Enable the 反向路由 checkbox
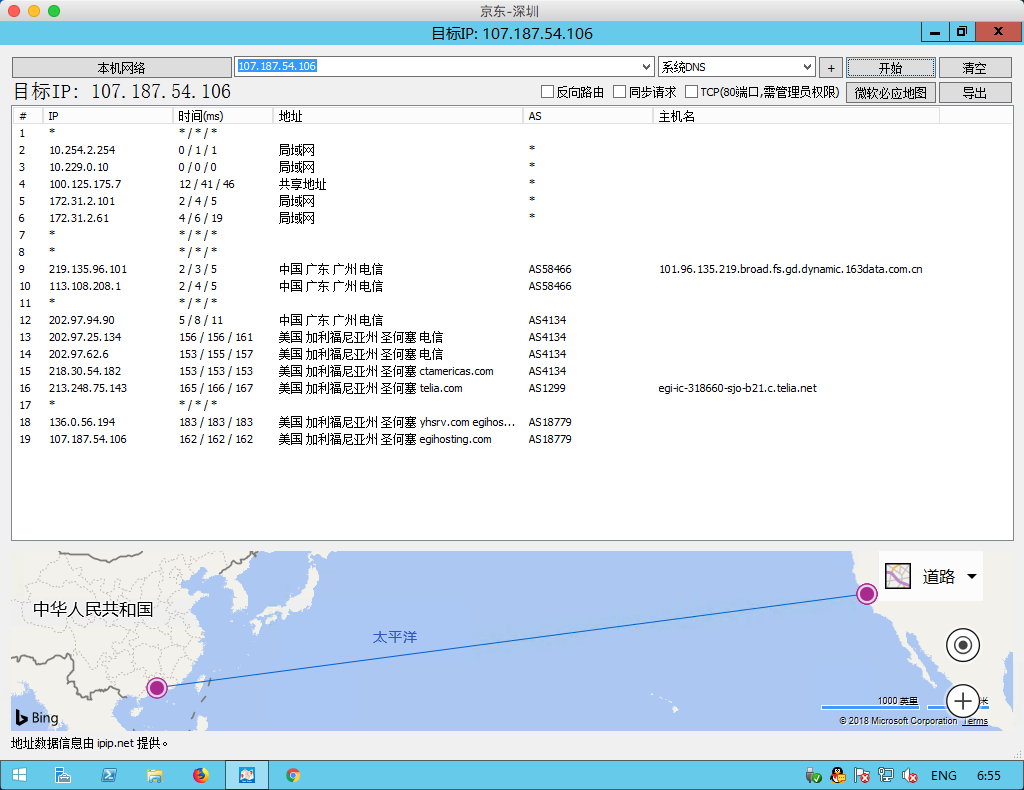Image resolution: width=1024 pixels, height=790 pixels. pos(547,92)
